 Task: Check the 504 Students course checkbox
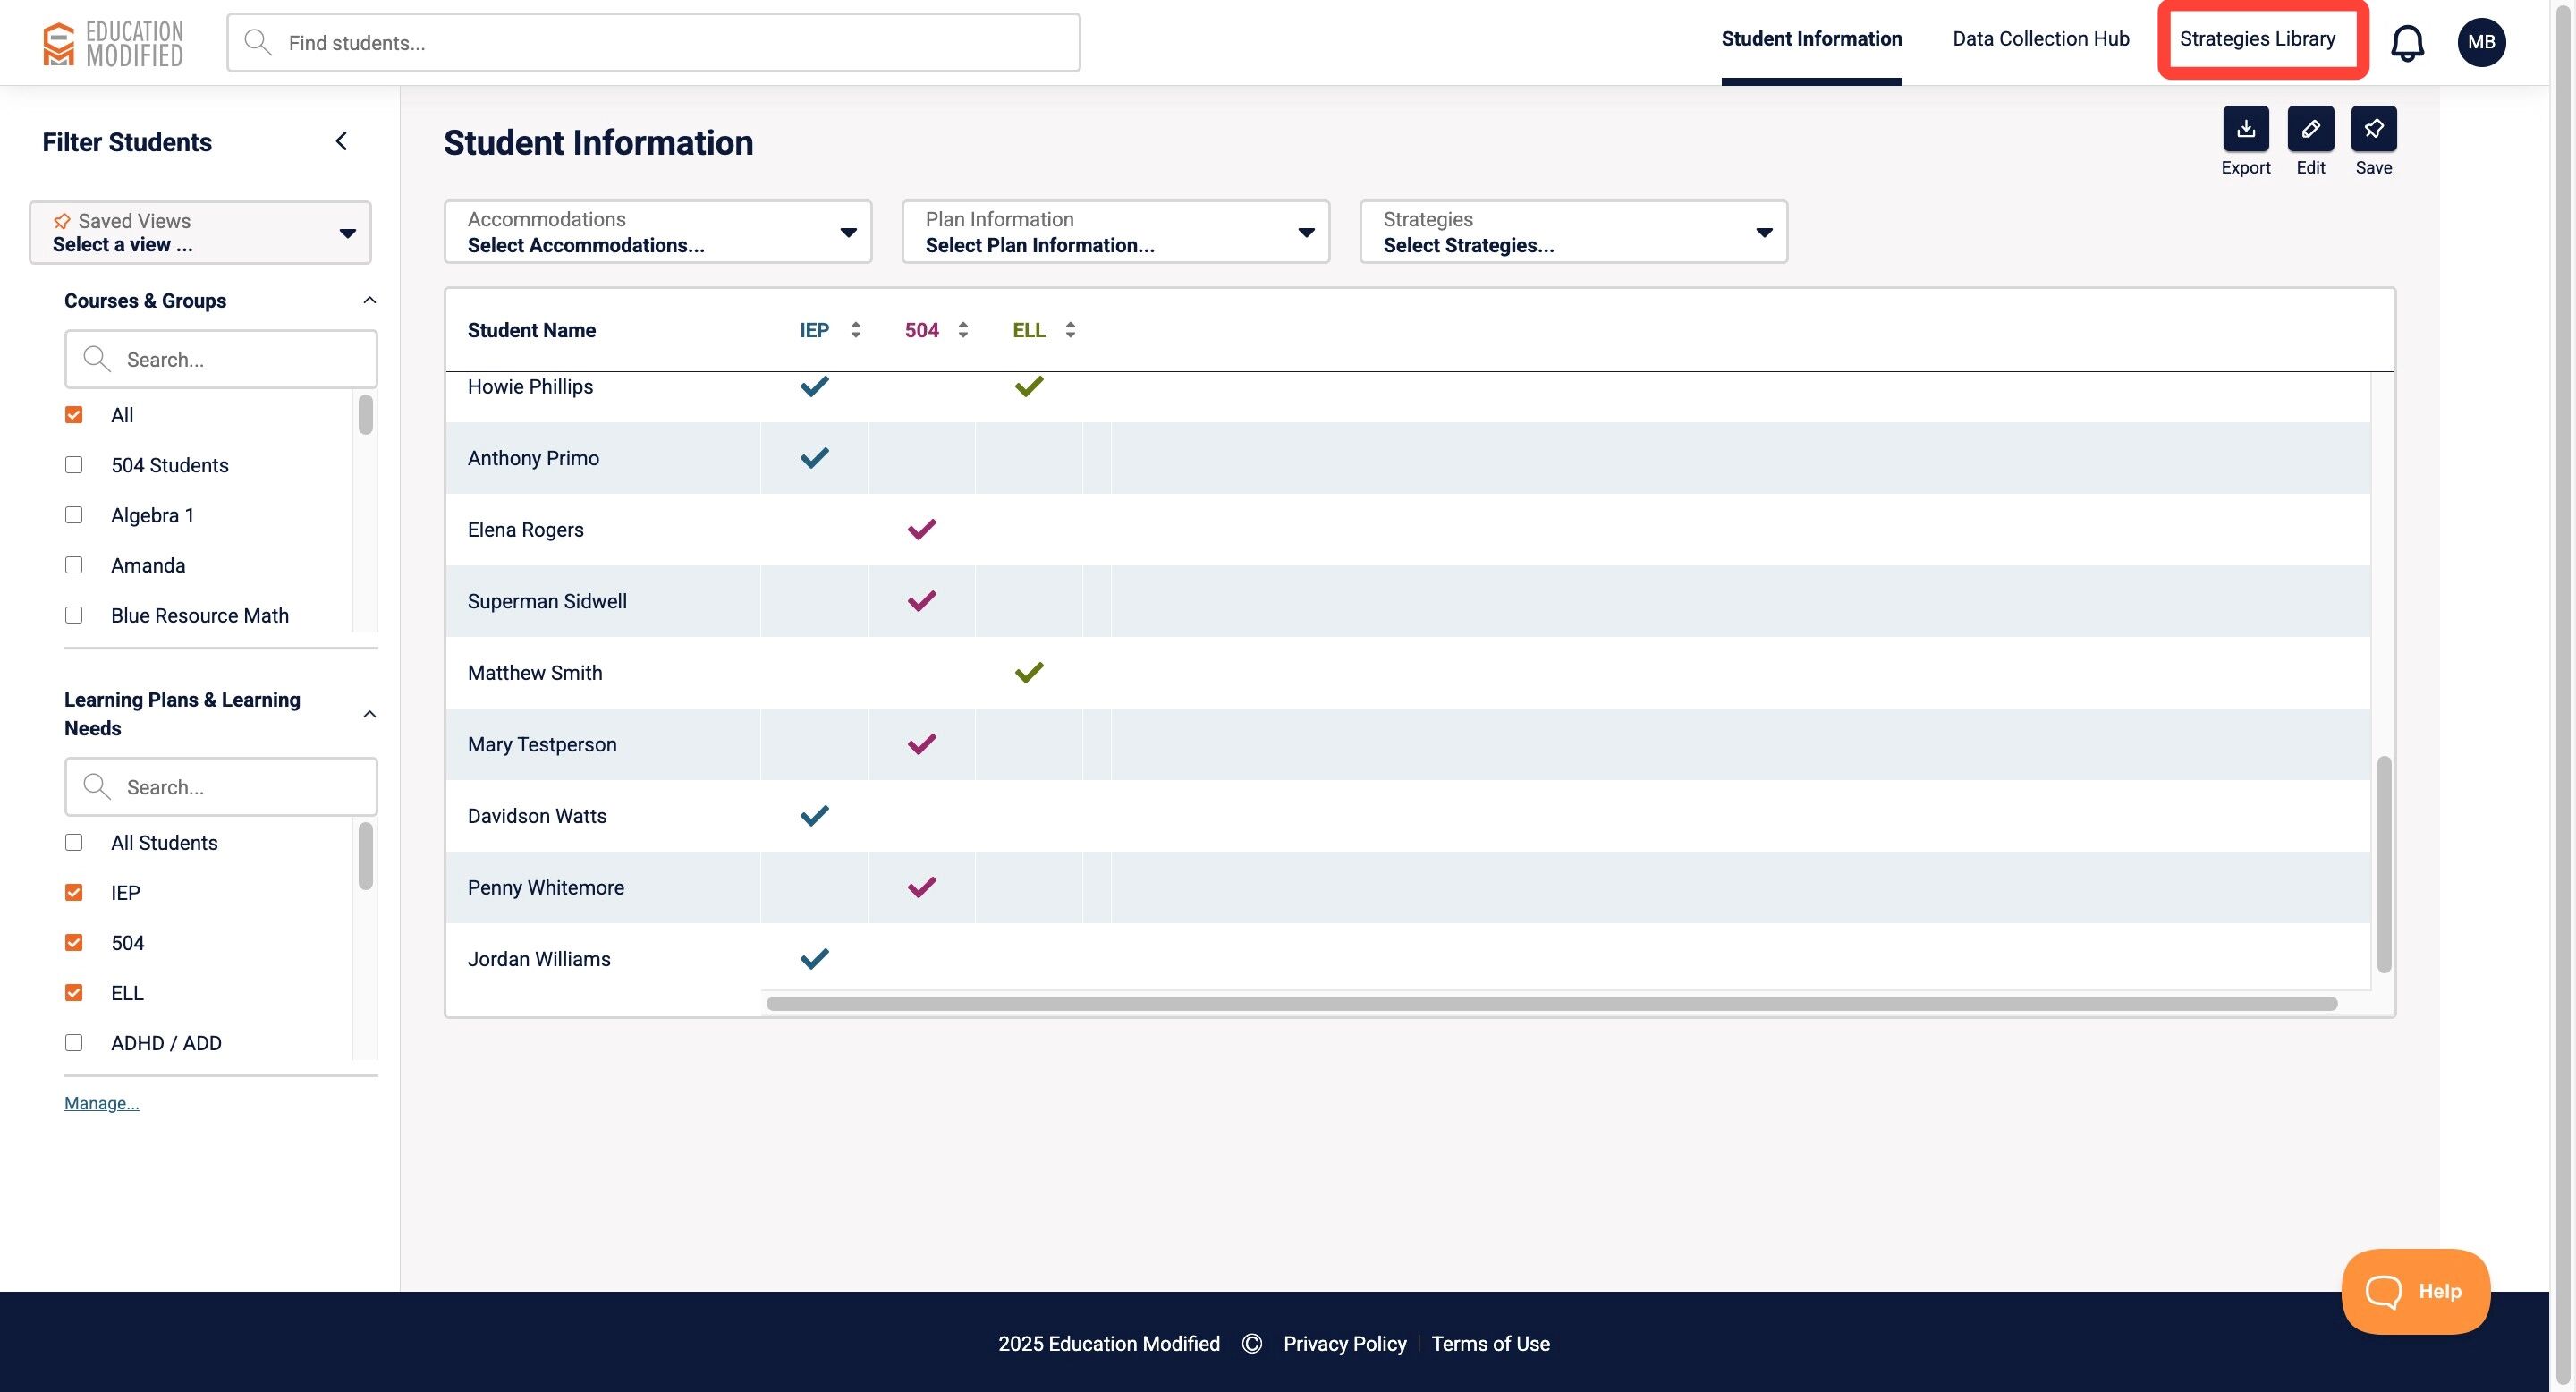click(74, 465)
